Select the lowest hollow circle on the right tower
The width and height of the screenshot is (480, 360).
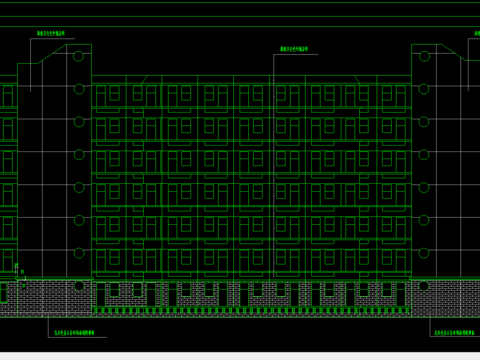424,253
